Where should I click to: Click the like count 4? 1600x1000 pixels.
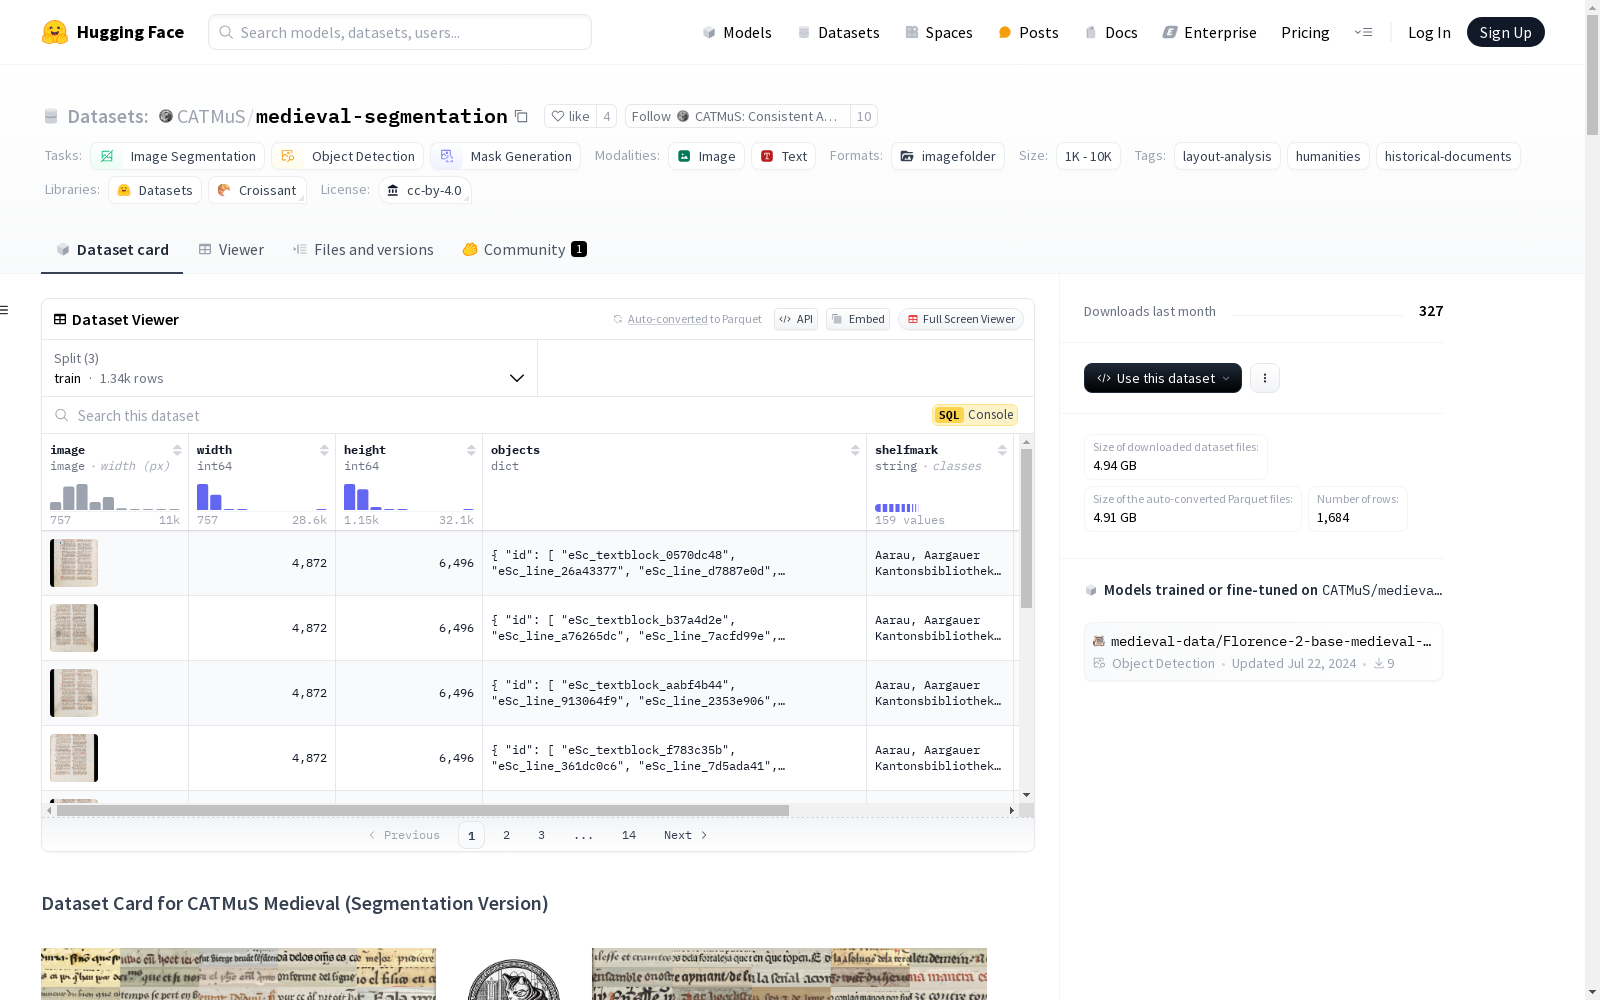[x=606, y=116]
